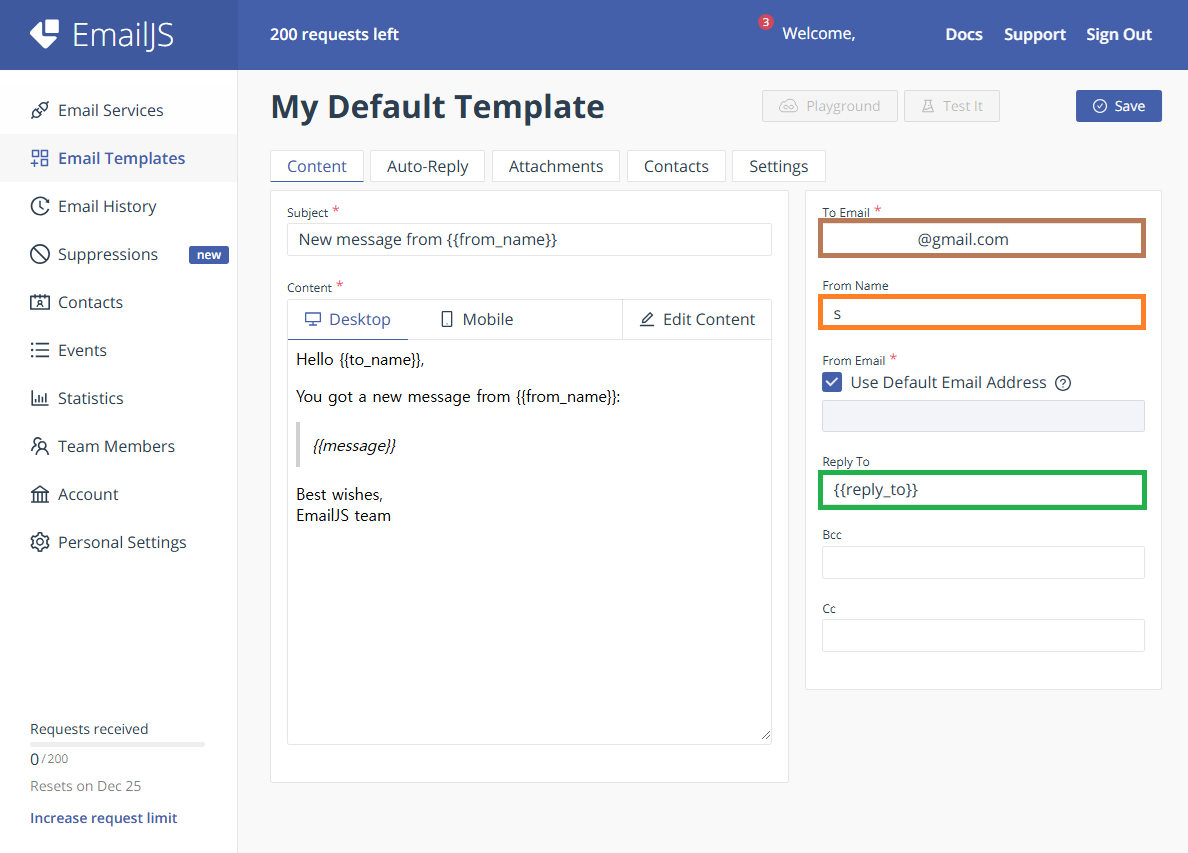Click Increase request limit link

104,817
